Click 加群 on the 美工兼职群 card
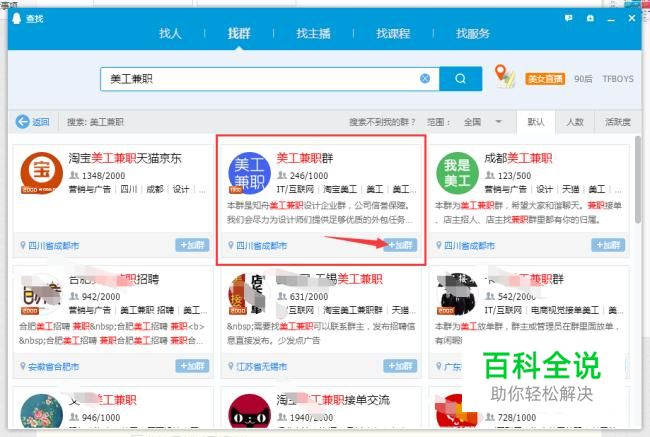The height and width of the screenshot is (437, 650). pyautogui.click(x=400, y=245)
